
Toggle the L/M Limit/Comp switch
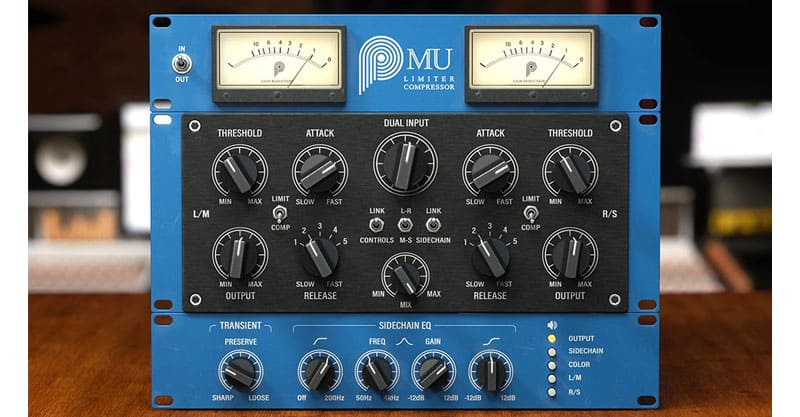[280, 213]
